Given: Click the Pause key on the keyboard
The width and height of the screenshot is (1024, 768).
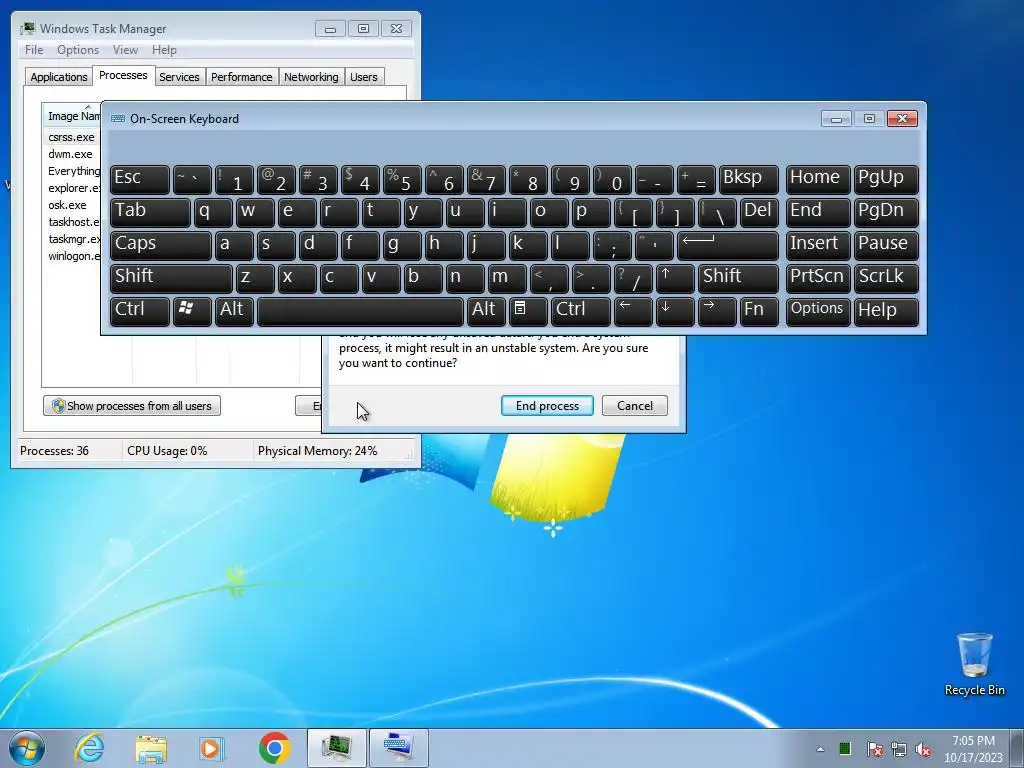Looking at the screenshot, I should [886, 245].
